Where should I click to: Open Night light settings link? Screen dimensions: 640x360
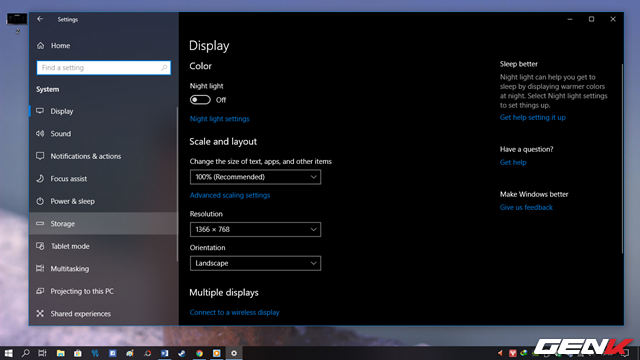(220, 119)
